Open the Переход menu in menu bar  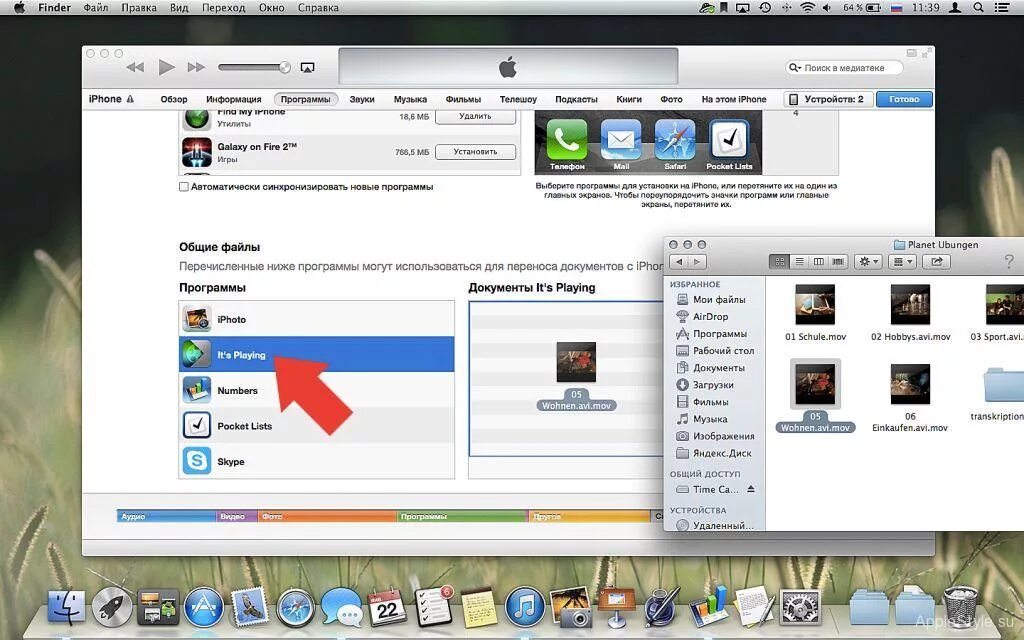(223, 8)
